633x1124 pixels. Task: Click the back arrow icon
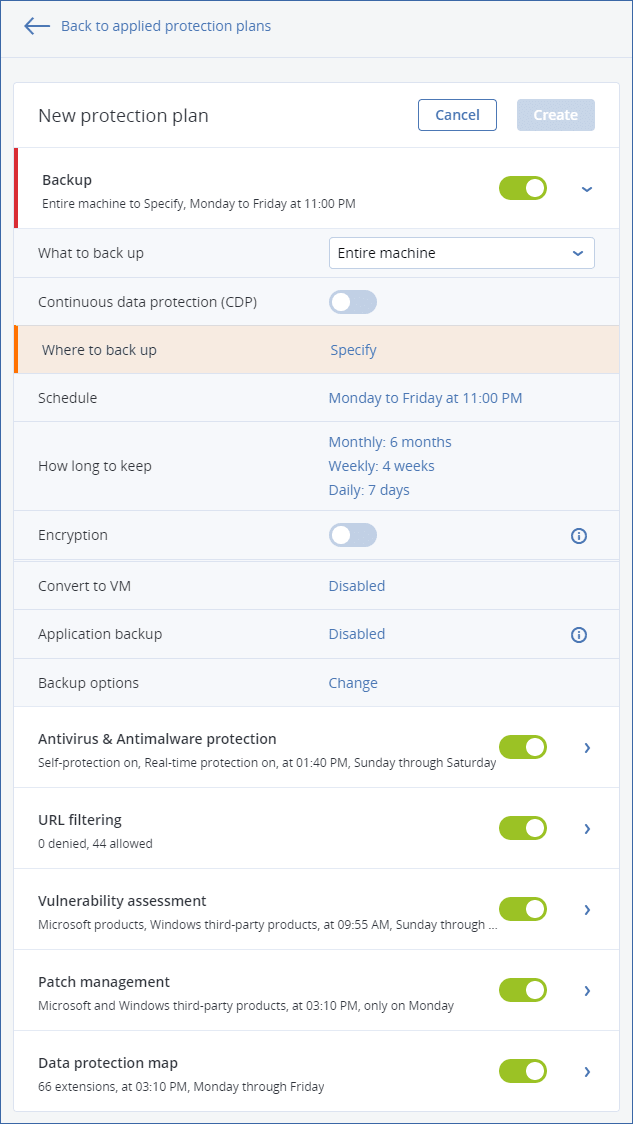[x=37, y=27]
